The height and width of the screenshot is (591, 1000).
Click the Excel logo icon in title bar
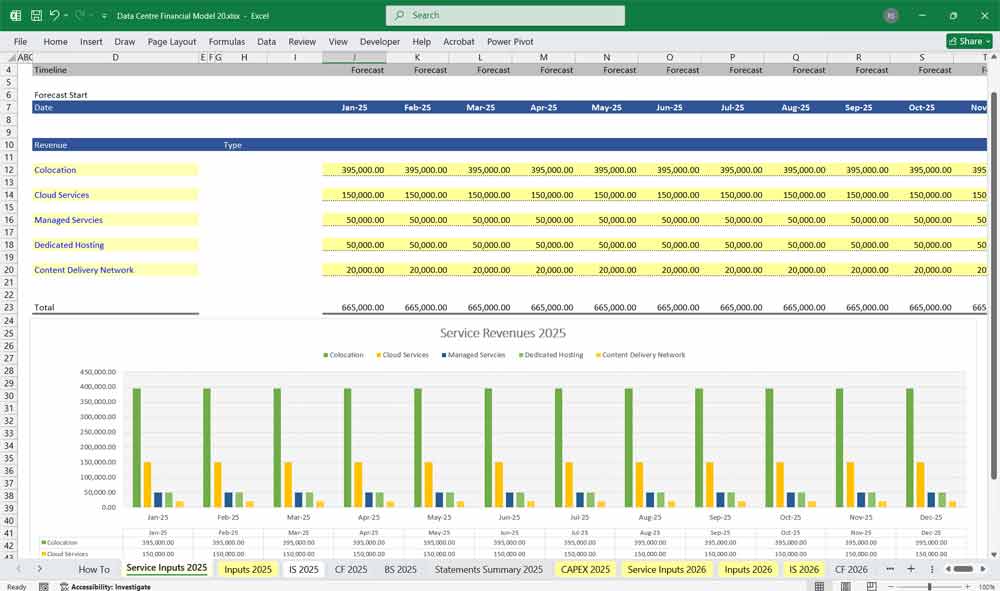(x=15, y=15)
